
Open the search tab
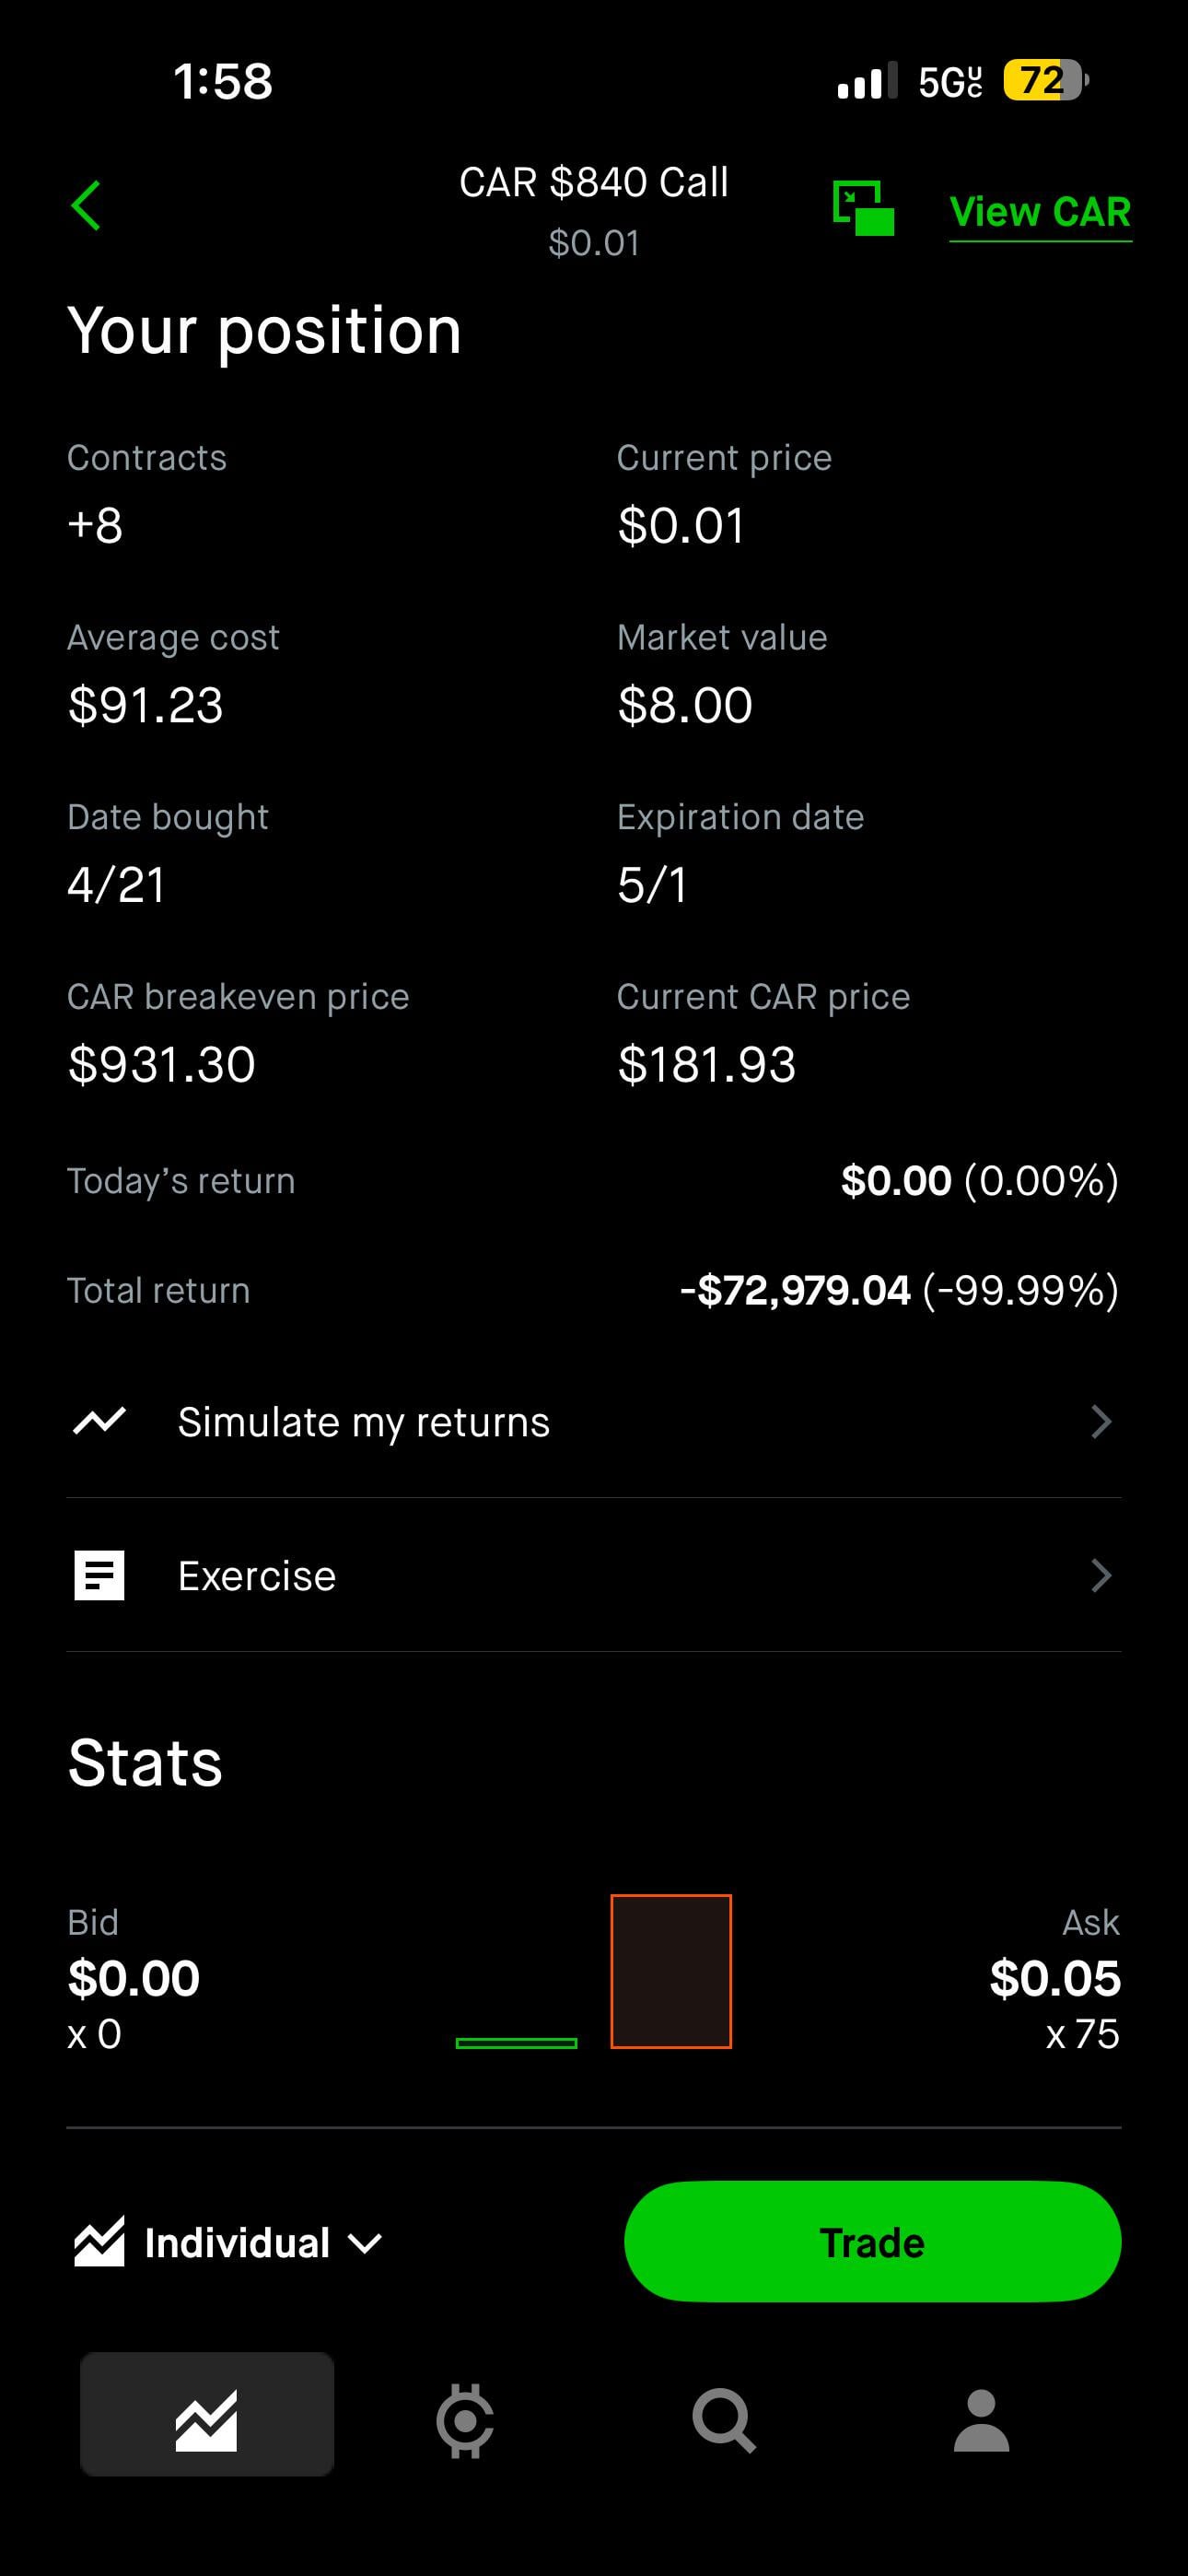click(x=723, y=2421)
